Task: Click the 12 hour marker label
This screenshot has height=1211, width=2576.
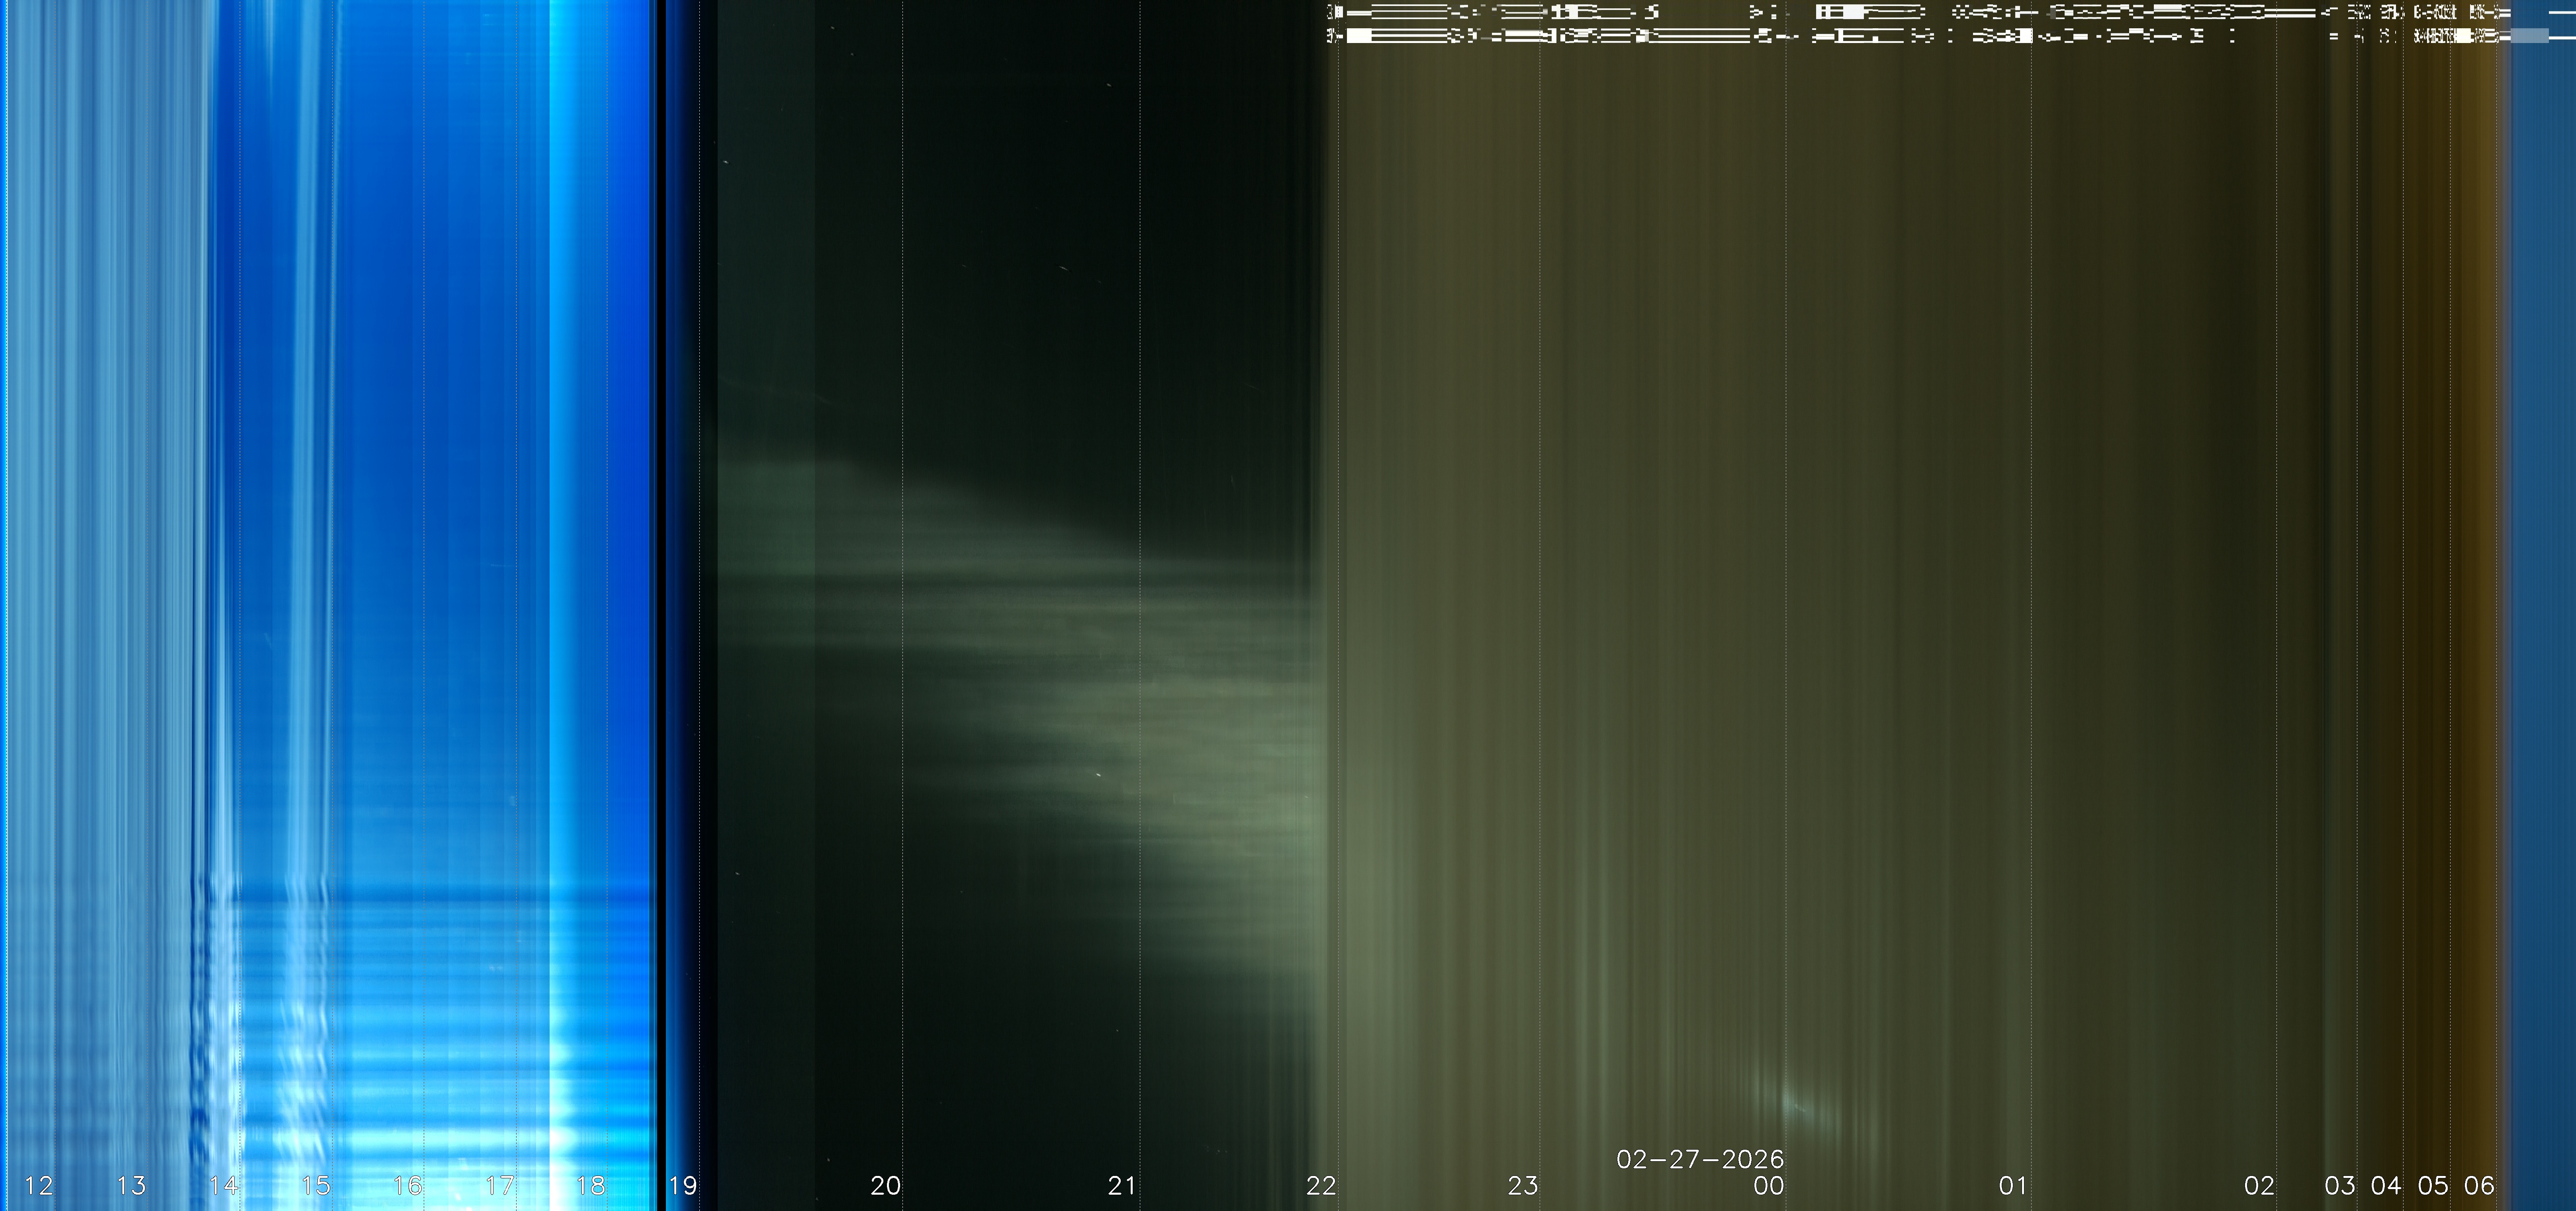Action: [x=39, y=1186]
